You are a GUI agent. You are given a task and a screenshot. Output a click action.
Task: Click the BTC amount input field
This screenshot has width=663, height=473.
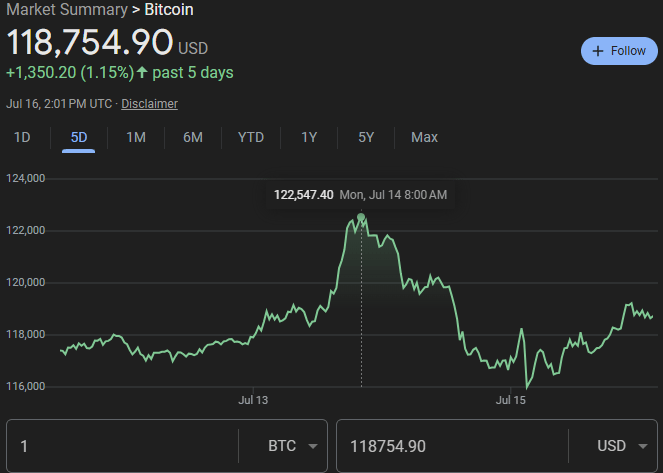click(123, 446)
